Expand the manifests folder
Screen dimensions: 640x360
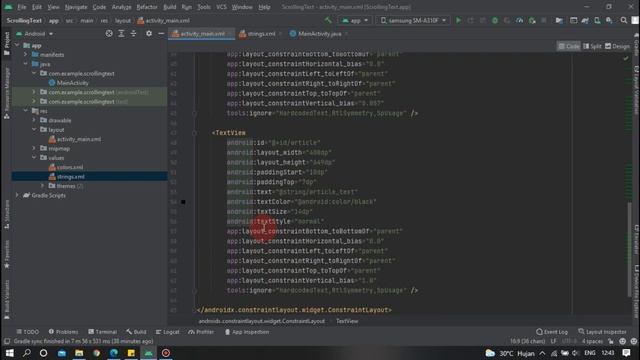pos(26,54)
